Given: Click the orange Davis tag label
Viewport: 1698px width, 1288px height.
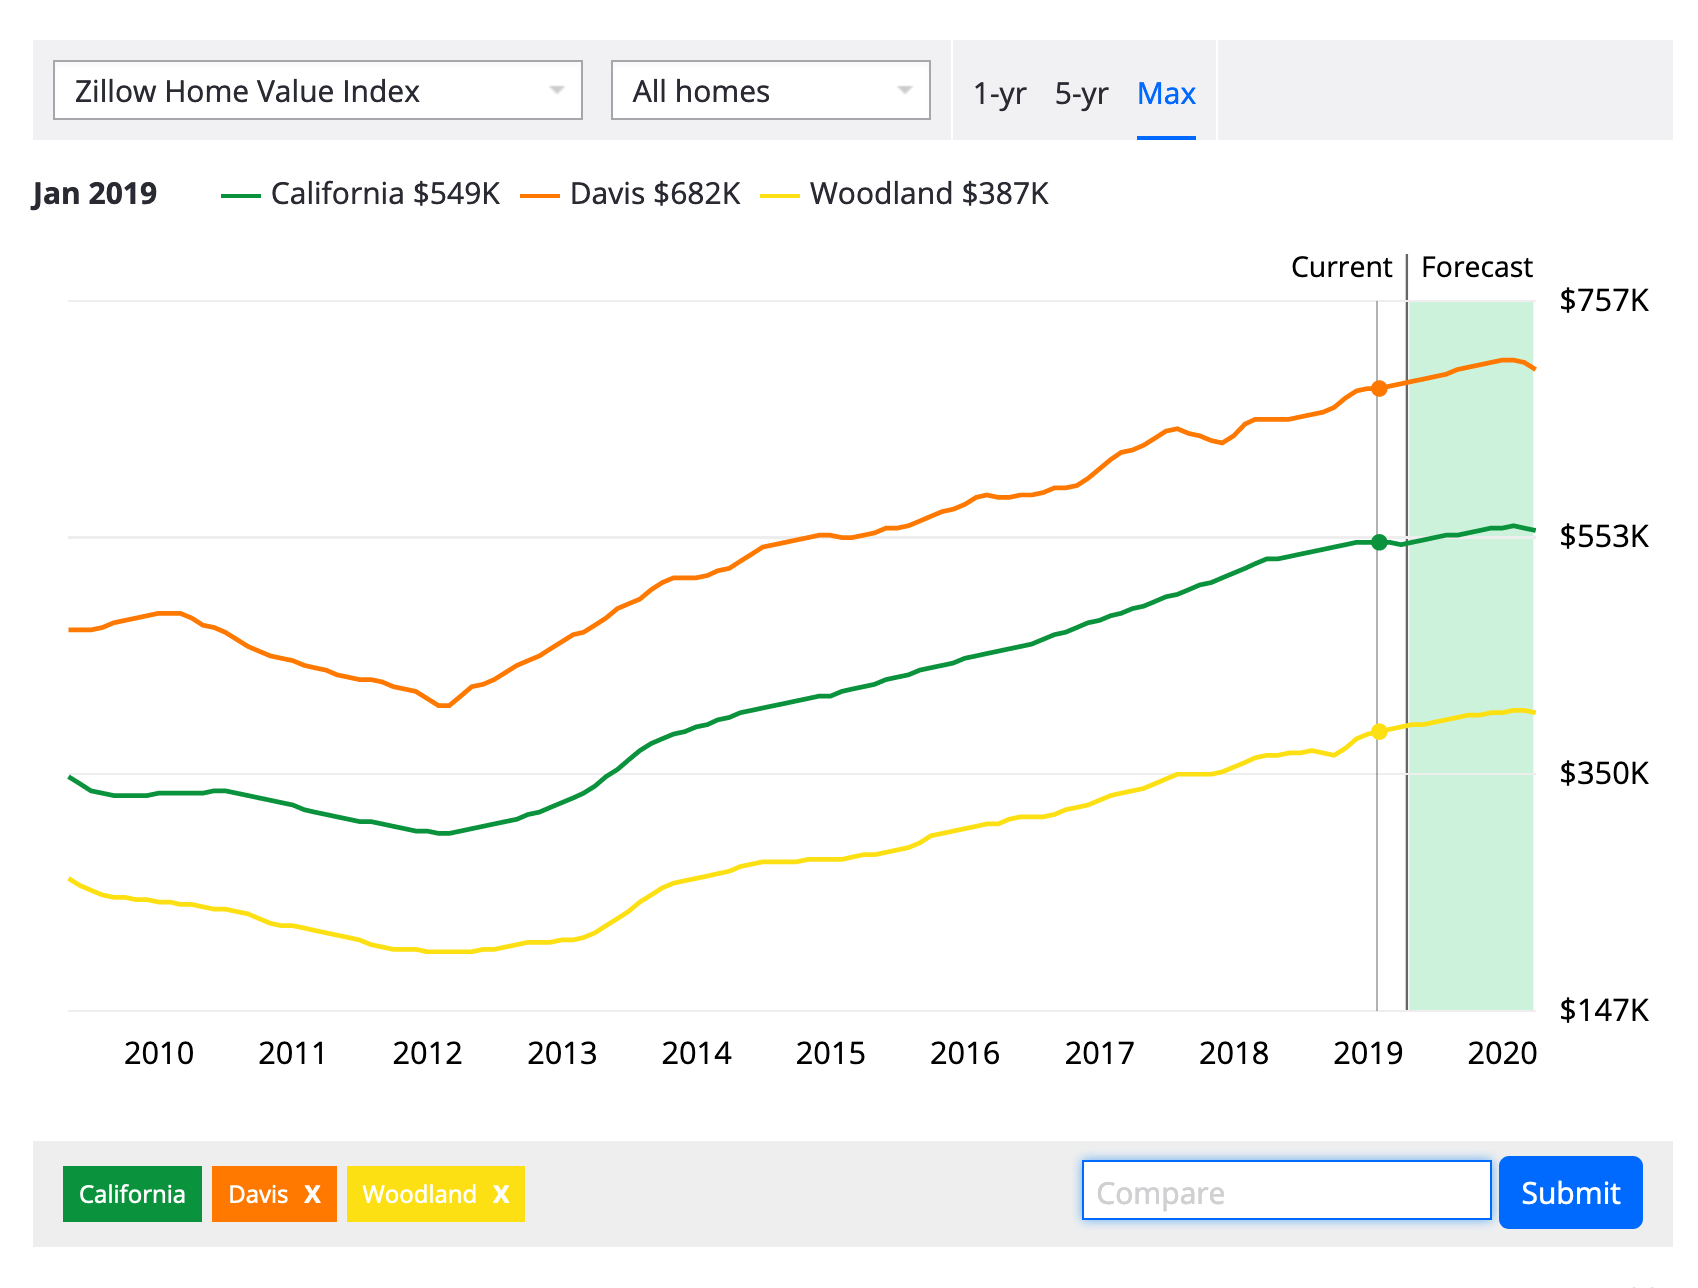Looking at the screenshot, I should pyautogui.click(x=258, y=1194).
